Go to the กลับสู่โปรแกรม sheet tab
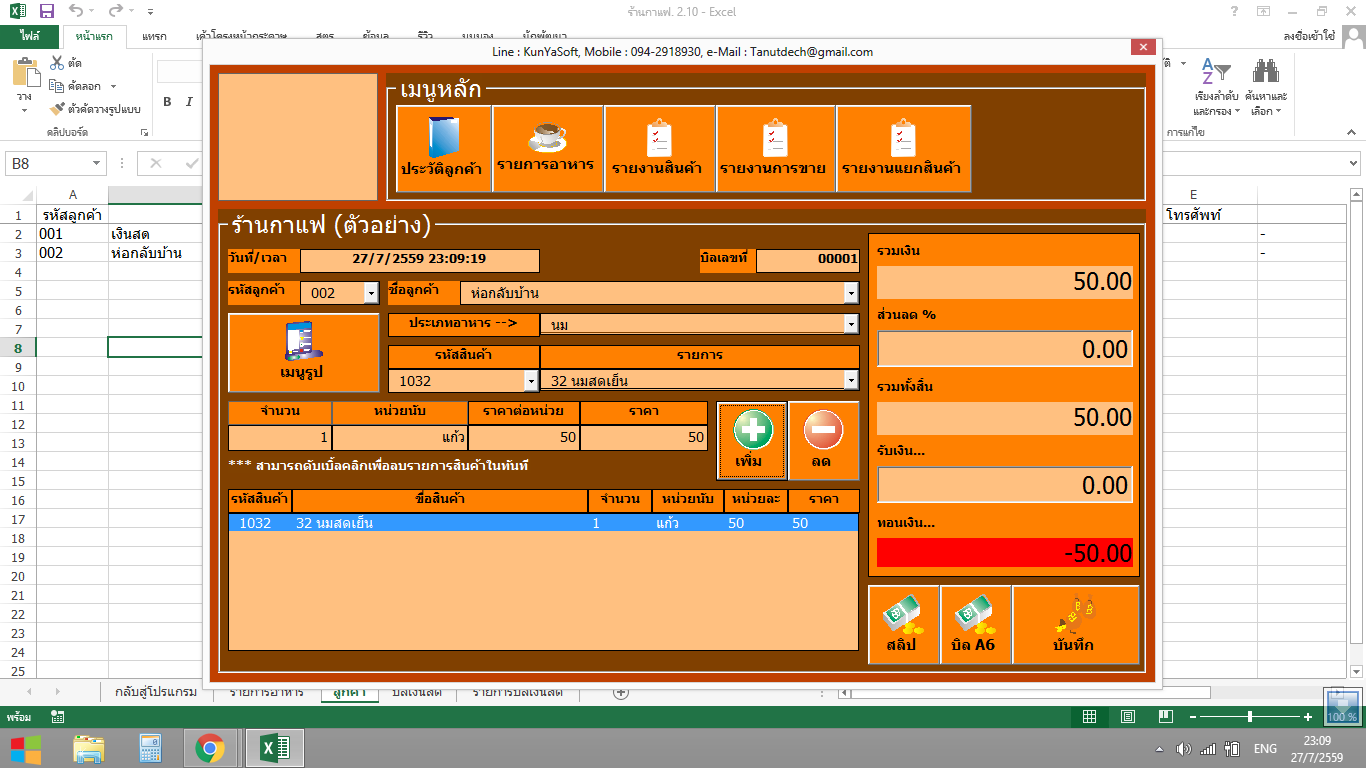The width and height of the screenshot is (1366, 768). click(156, 692)
